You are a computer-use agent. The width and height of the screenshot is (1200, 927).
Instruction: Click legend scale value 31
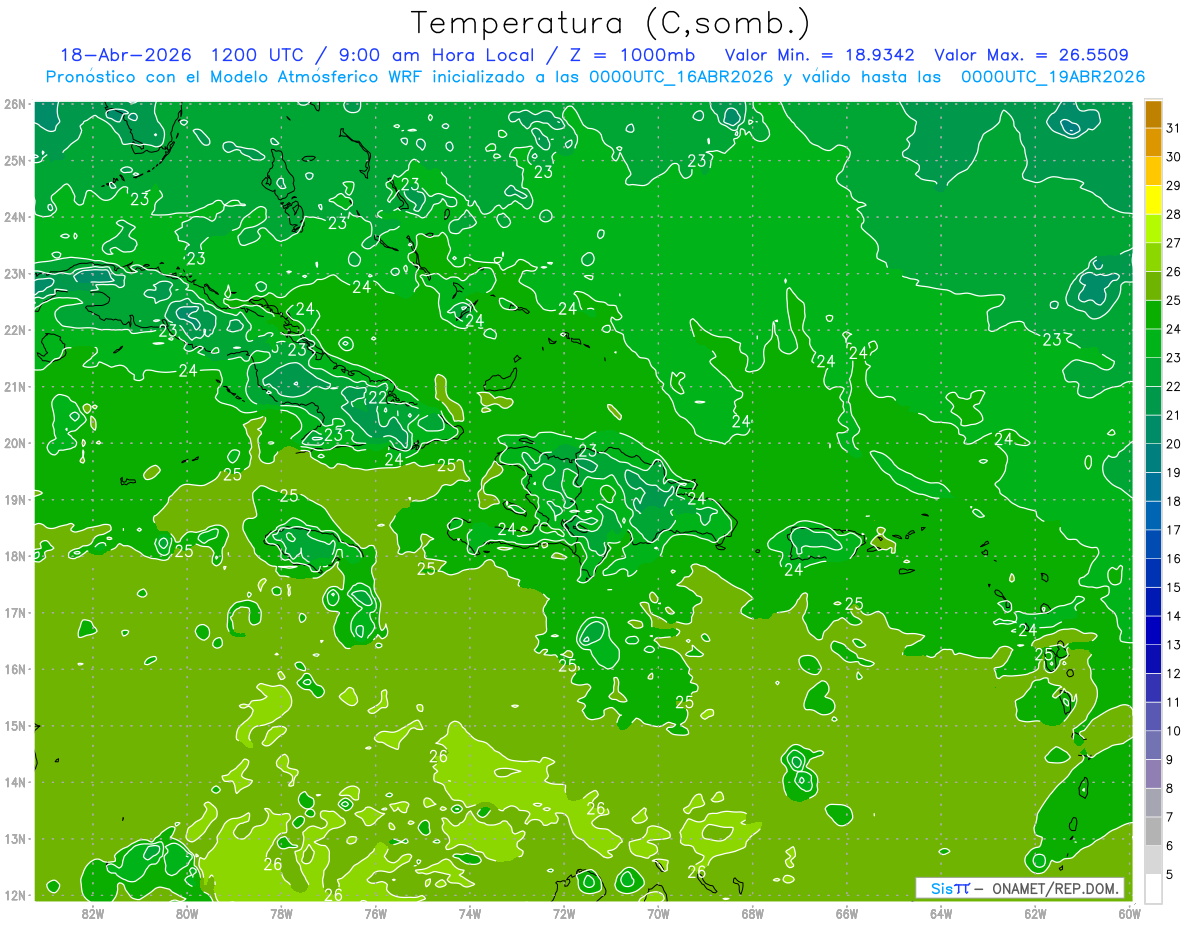click(1174, 128)
